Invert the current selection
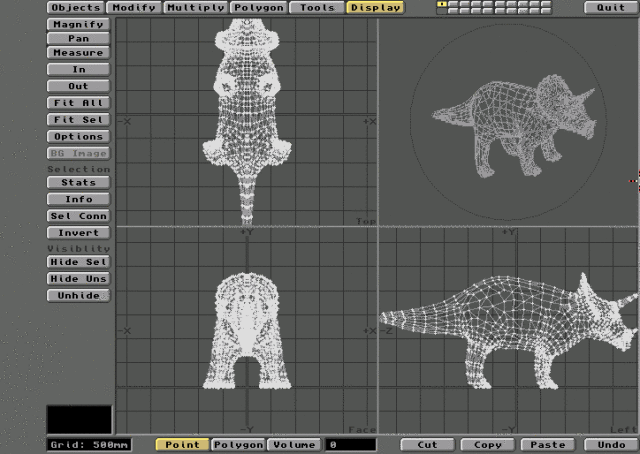This screenshot has height=454, width=640. [79, 233]
